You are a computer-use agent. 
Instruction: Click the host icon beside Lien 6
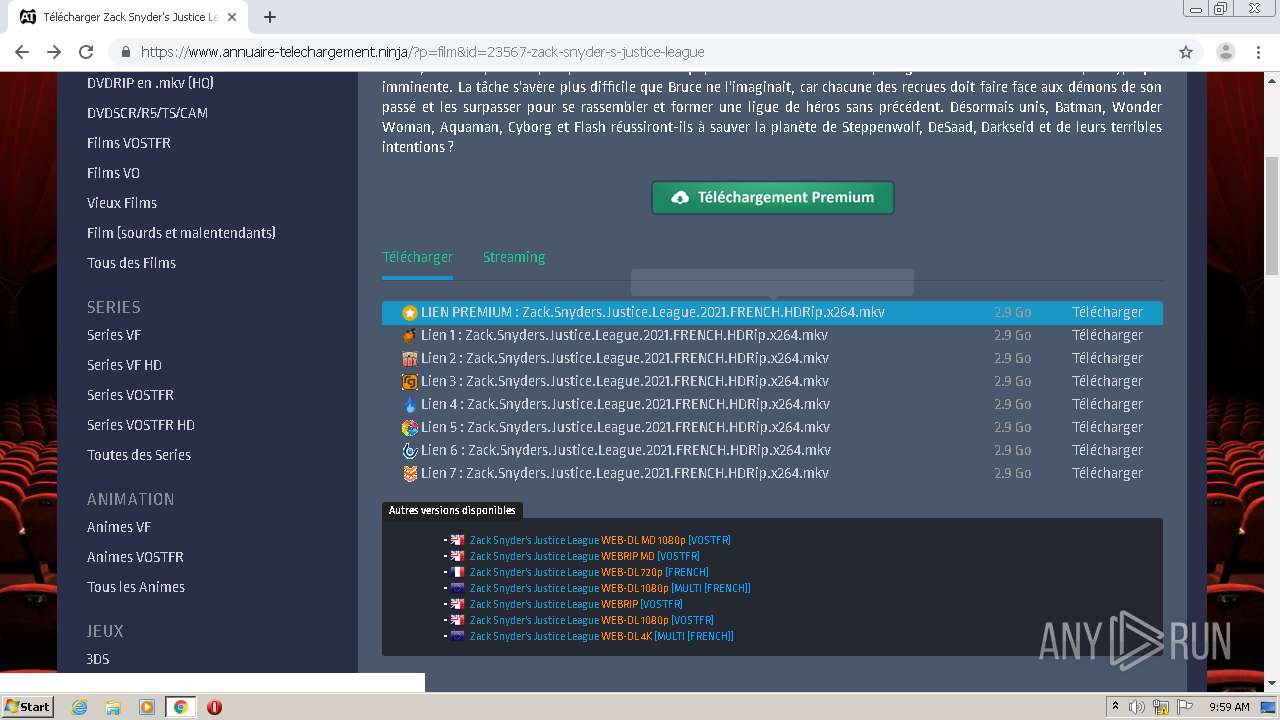pos(410,450)
